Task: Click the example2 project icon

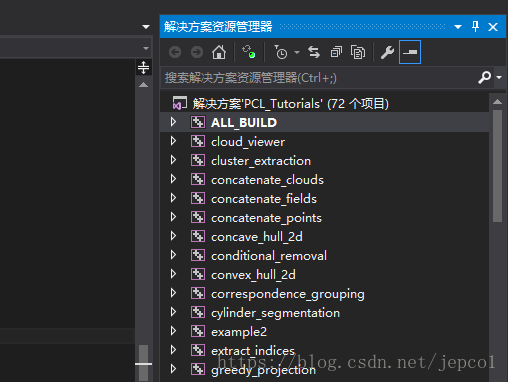Action: (x=198, y=331)
